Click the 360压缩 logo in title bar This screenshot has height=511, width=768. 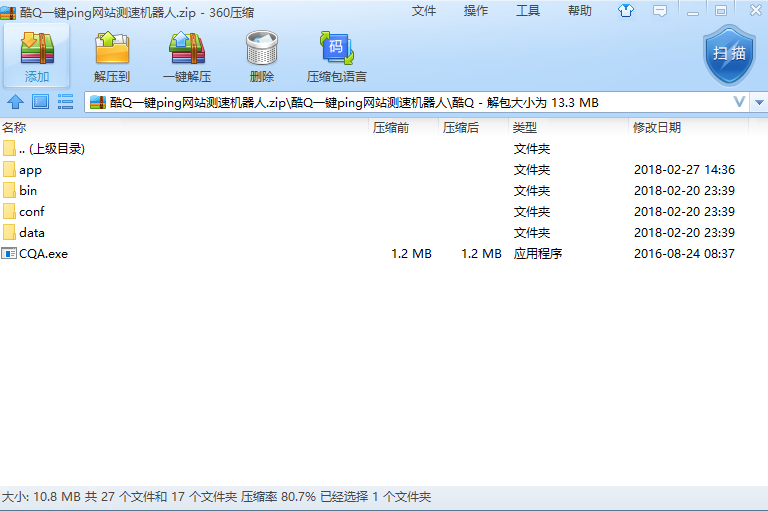(8, 12)
